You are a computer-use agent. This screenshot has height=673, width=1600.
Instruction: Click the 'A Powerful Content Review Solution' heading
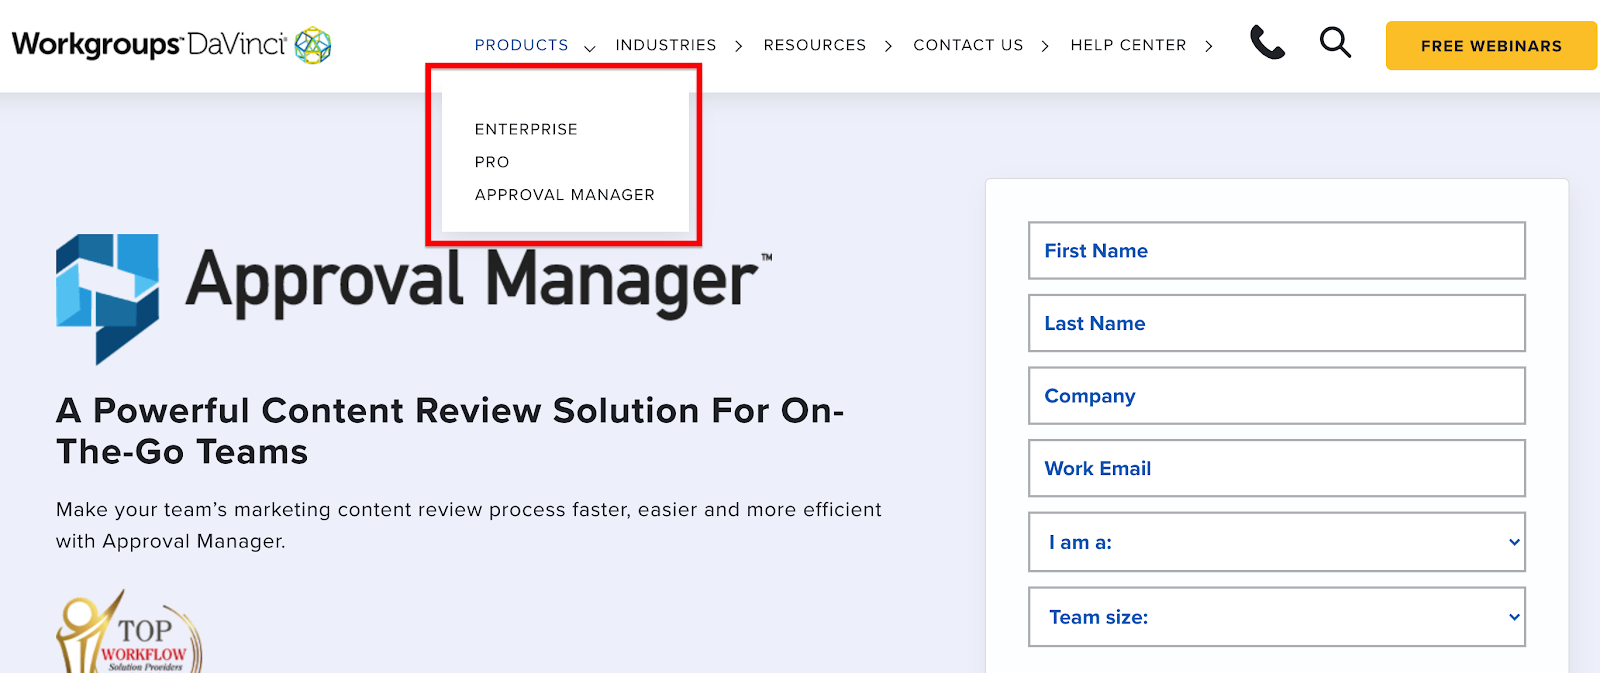[x=450, y=431]
